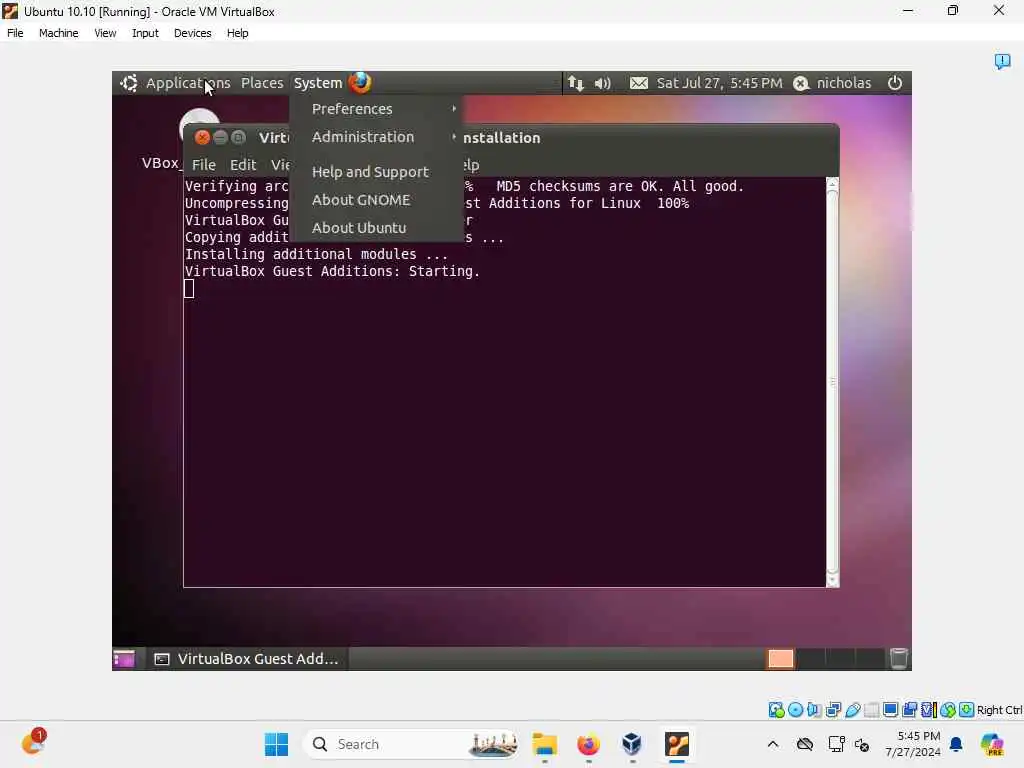Screen dimensions: 1024x768
Task: Click the tray OneDrive cloud icon
Action: coord(805,744)
